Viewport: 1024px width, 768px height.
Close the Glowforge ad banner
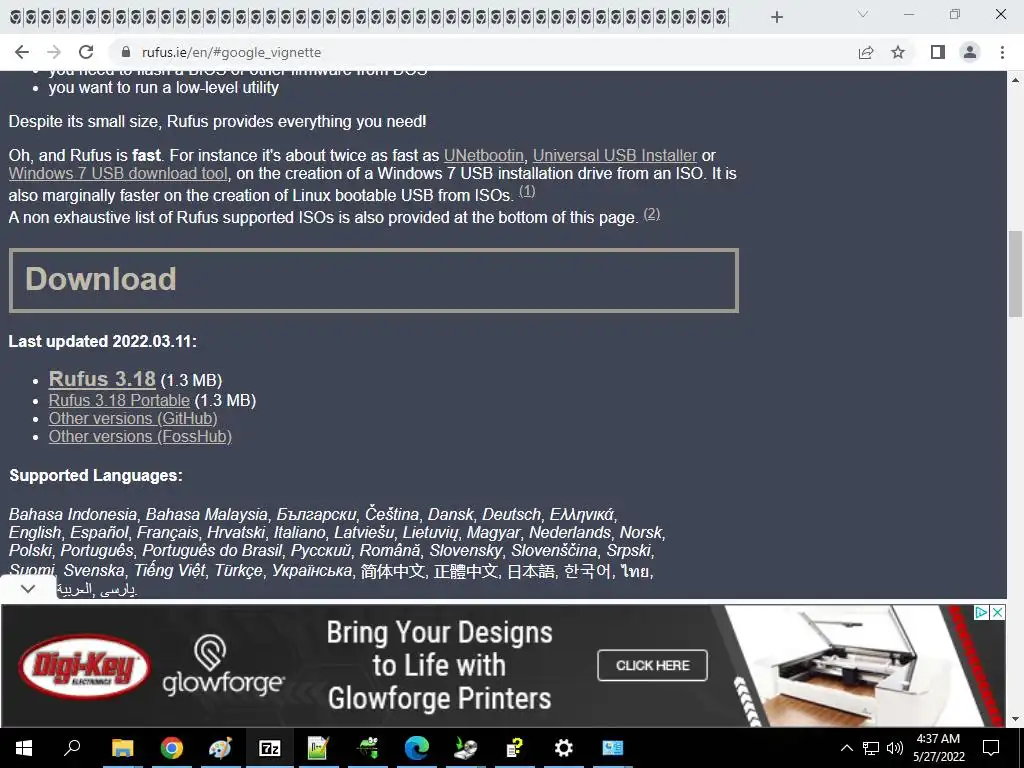point(997,613)
